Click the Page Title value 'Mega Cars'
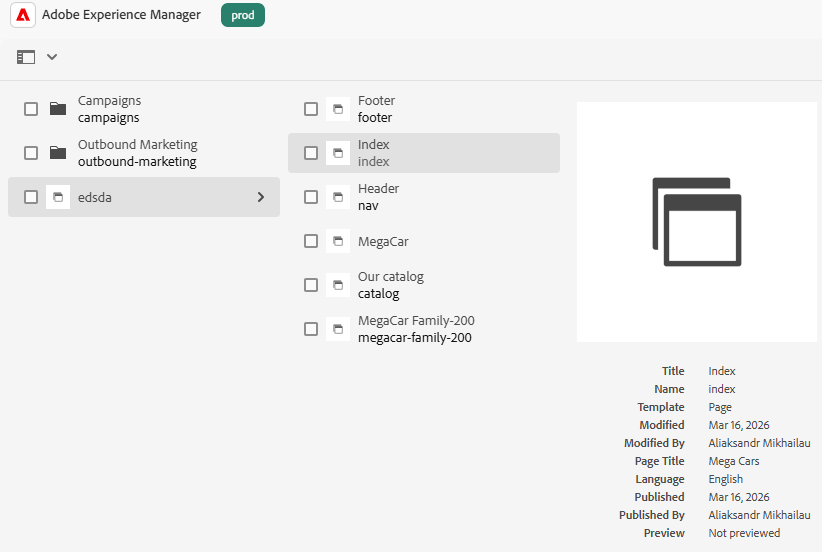The height and width of the screenshot is (552, 822). [x=733, y=461]
